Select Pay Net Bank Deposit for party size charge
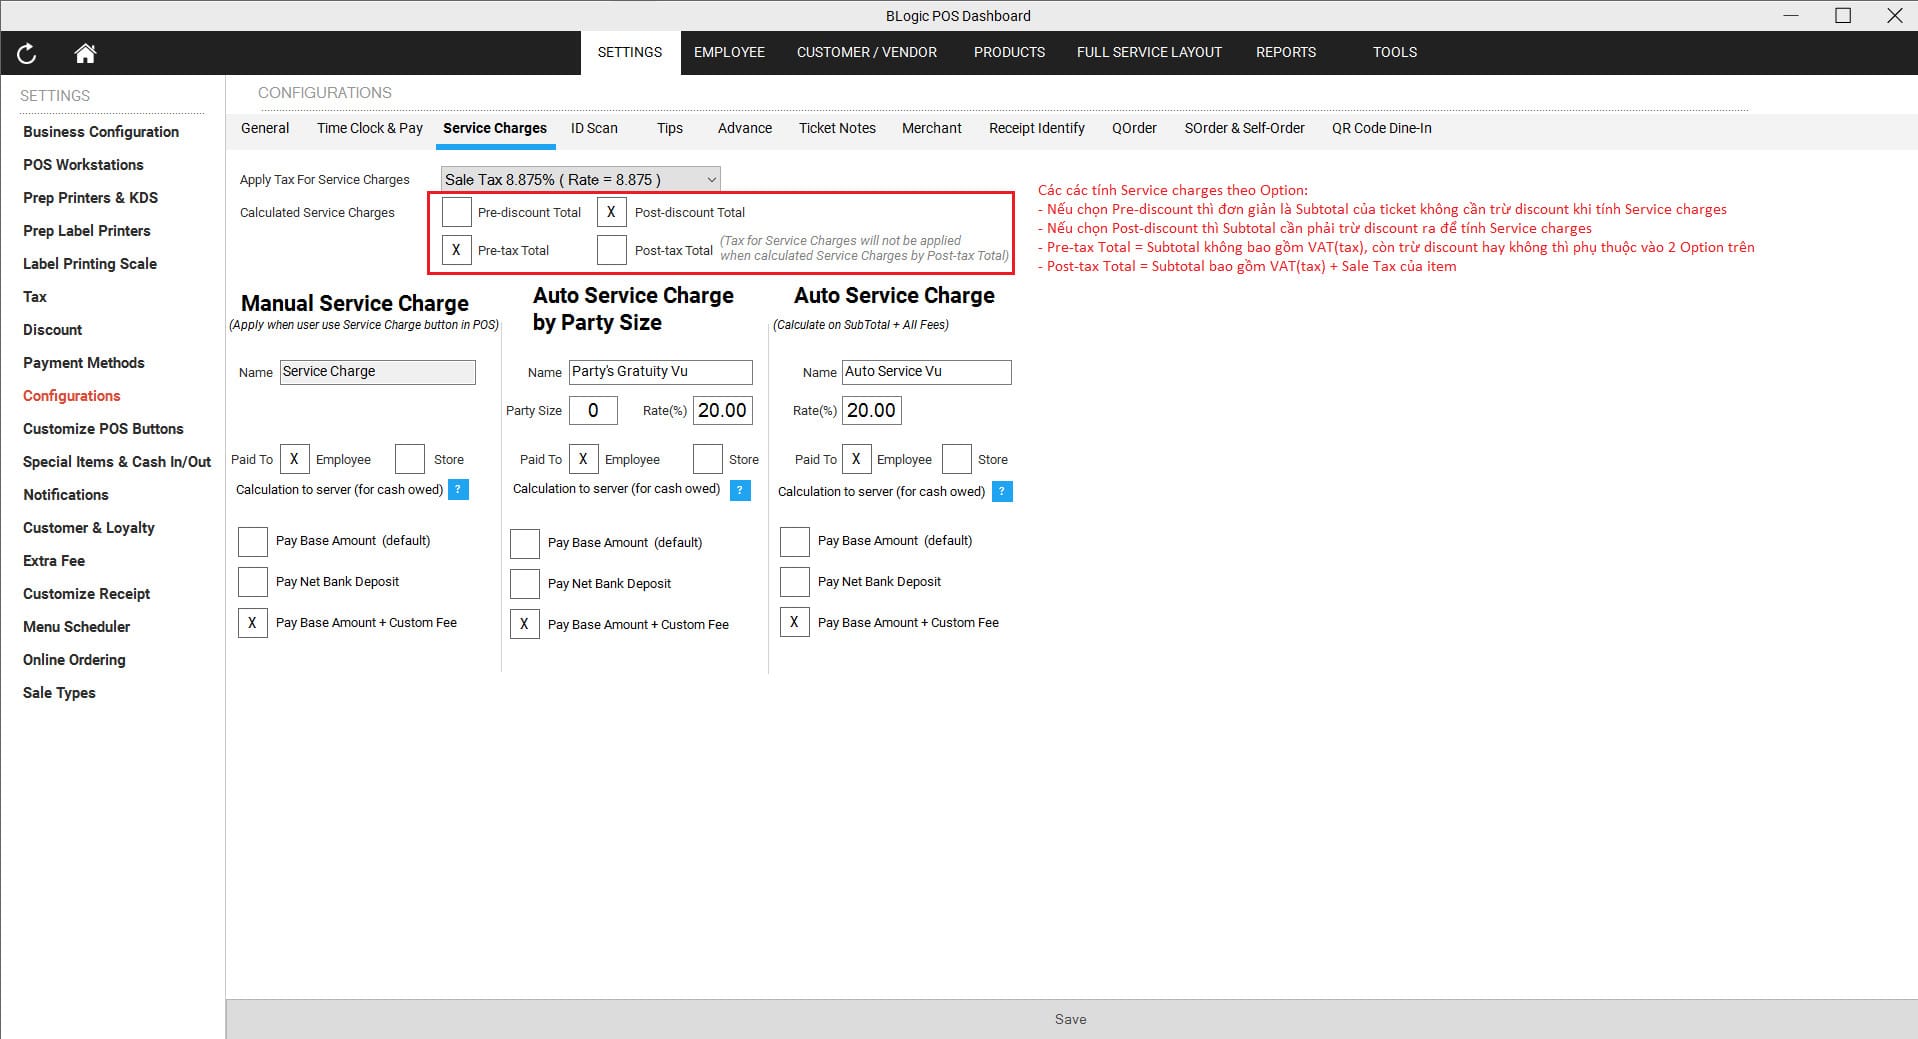The height and width of the screenshot is (1039, 1918). point(525,583)
